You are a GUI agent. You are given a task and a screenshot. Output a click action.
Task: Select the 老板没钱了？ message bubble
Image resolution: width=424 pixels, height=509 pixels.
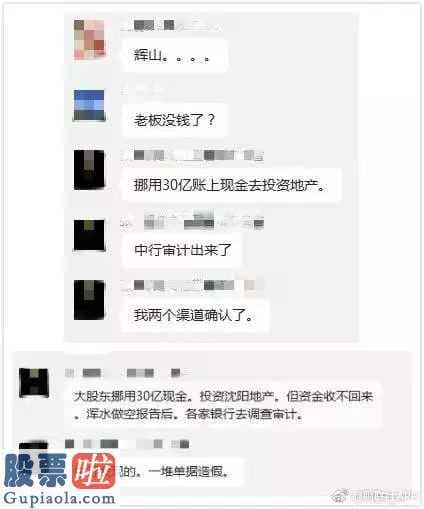(x=174, y=120)
